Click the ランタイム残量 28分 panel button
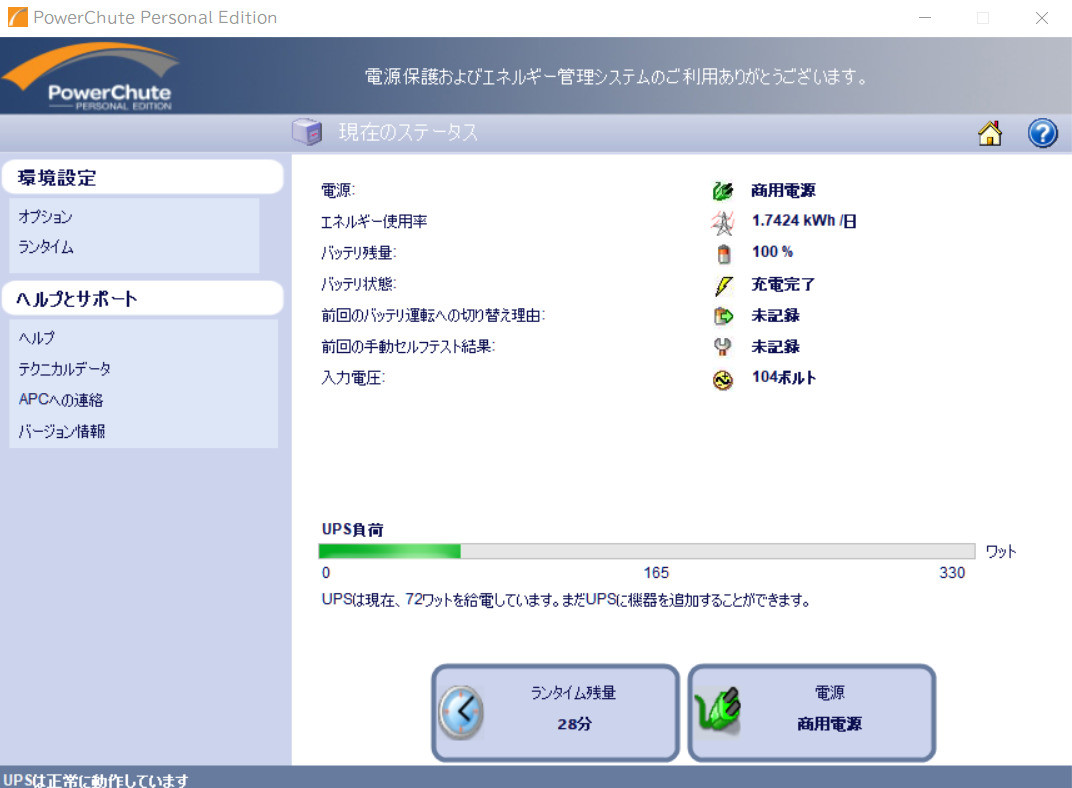Screen dimensions: 1072x788 (555, 712)
